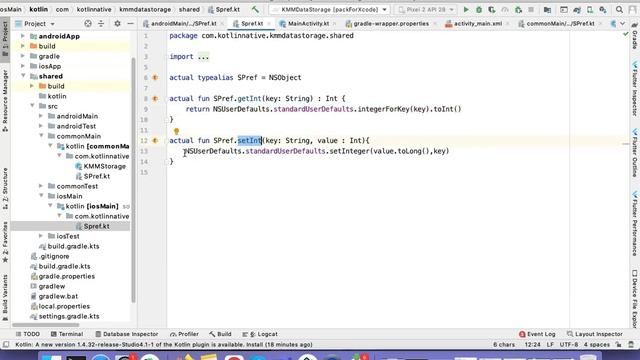Open the TODO tool window

[28, 334]
